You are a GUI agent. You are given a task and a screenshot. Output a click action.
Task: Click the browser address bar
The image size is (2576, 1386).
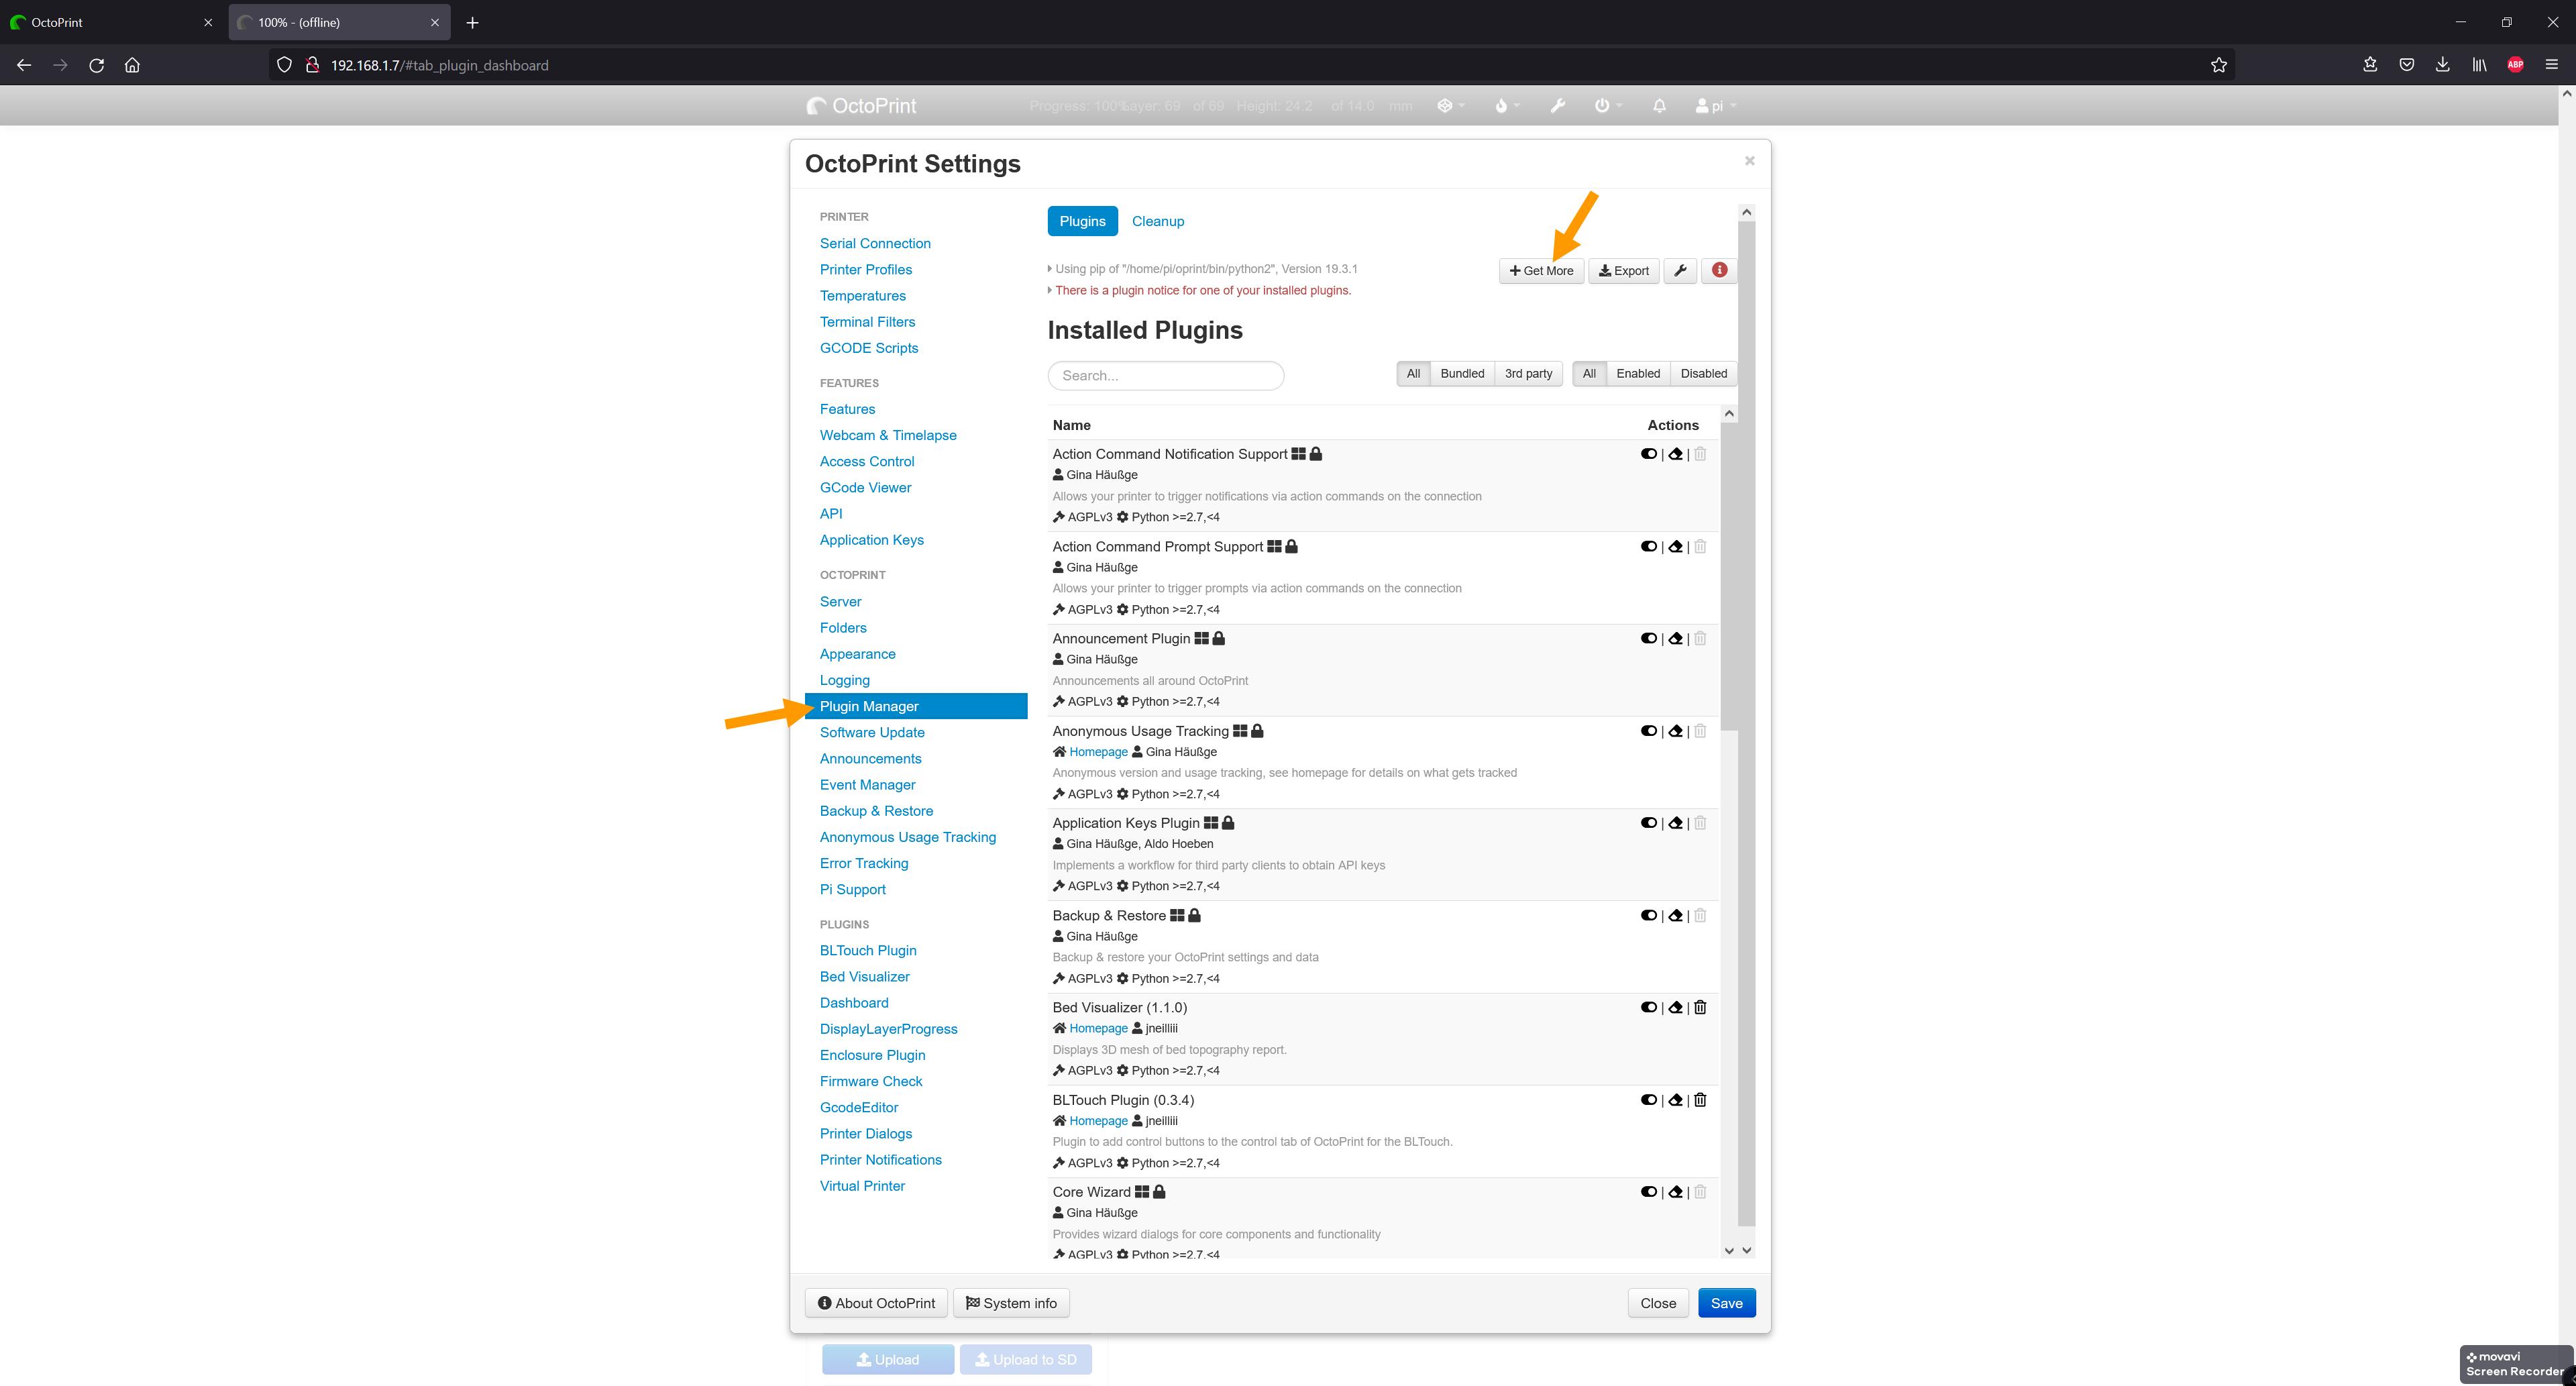(x=1250, y=65)
